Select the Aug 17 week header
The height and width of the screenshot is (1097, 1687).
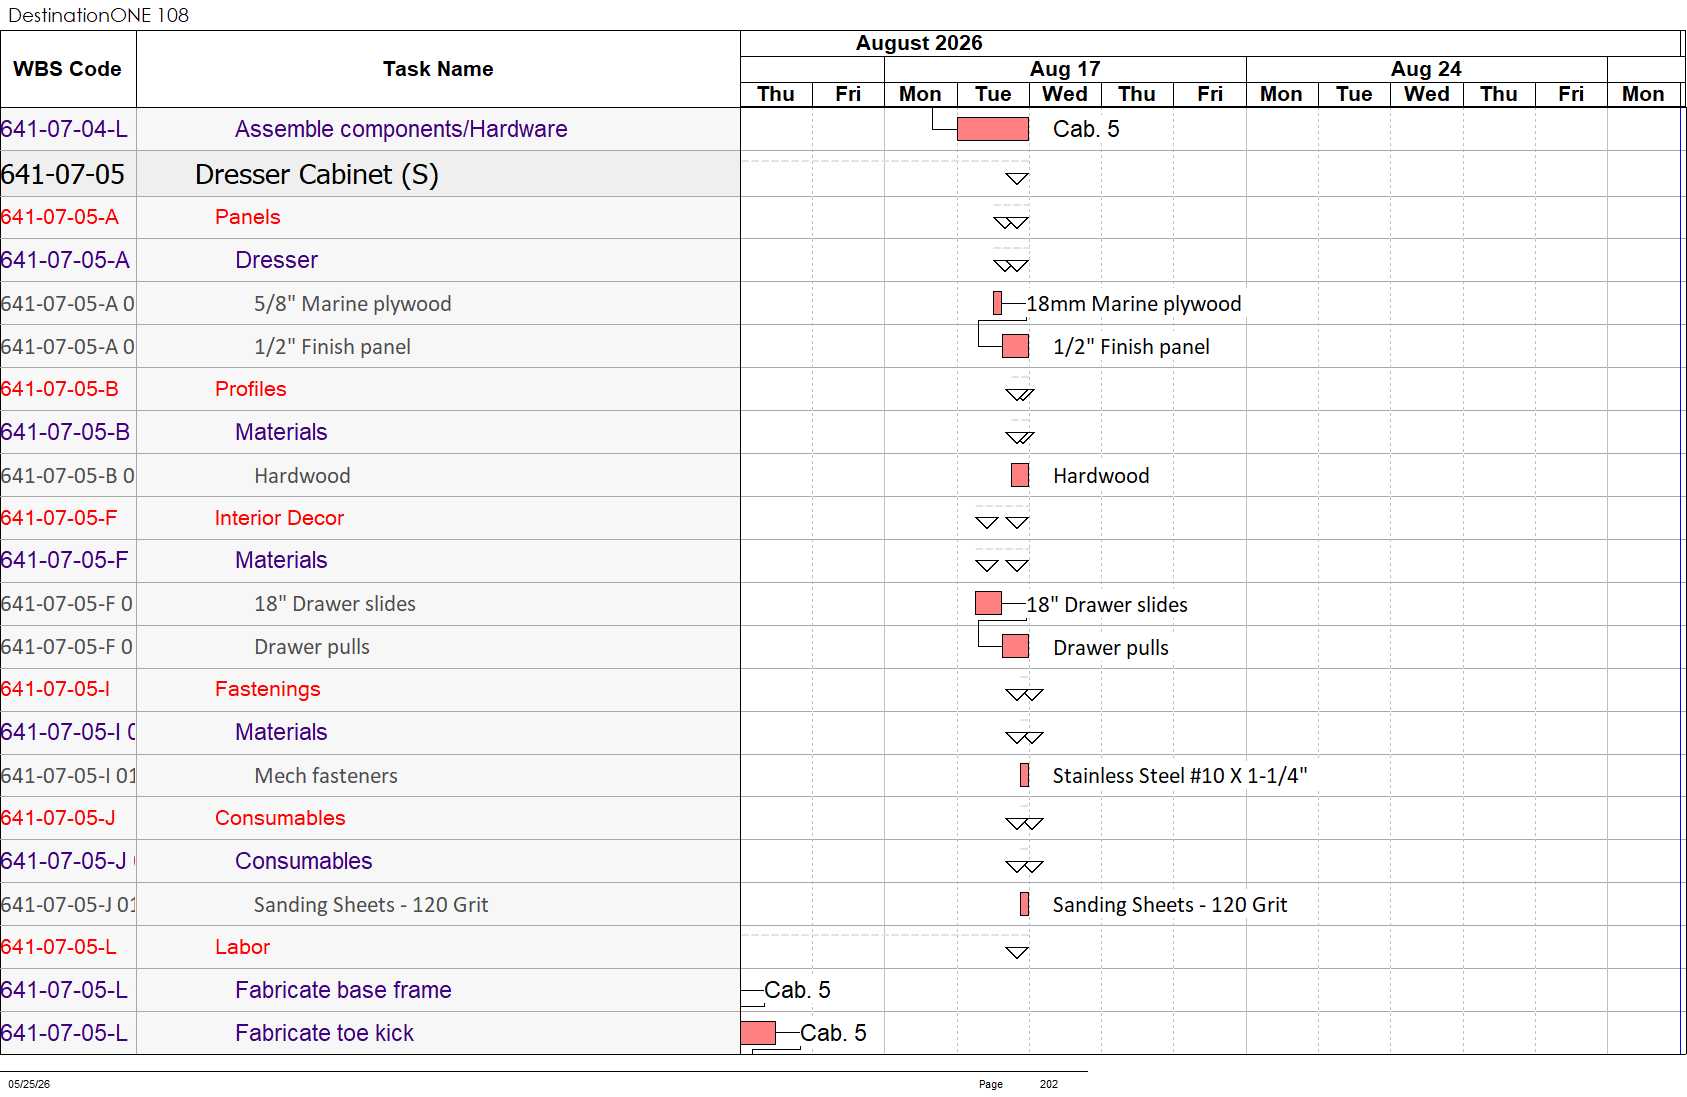[1065, 69]
